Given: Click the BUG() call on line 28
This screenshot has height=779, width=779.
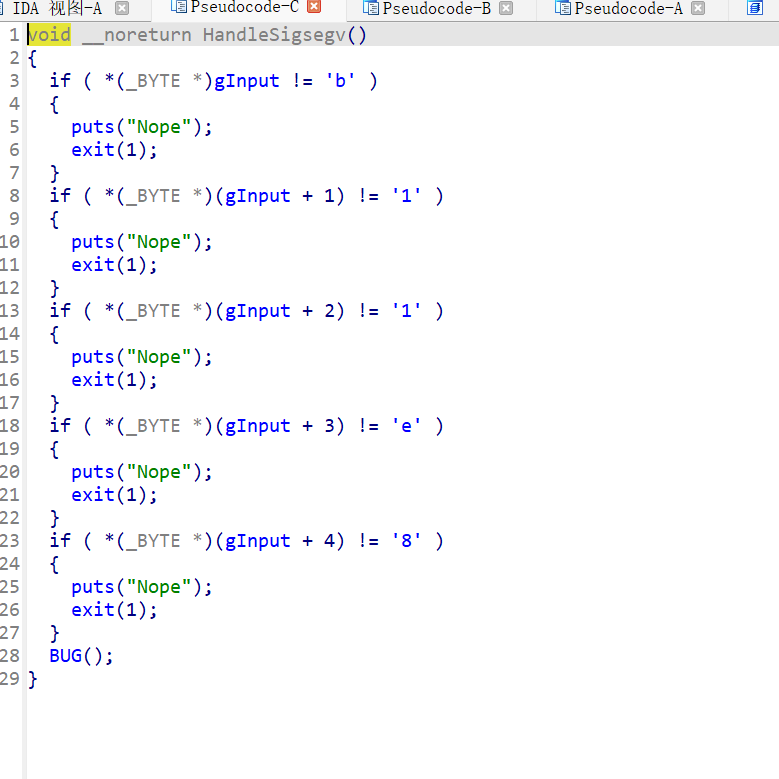Looking at the screenshot, I should point(81,656).
